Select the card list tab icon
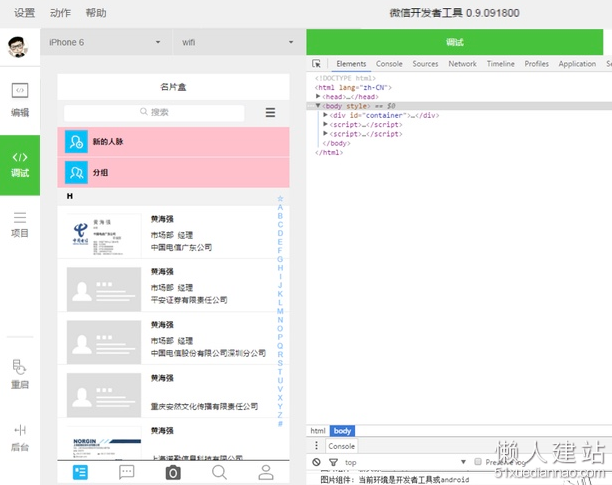The height and width of the screenshot is (485, 612). pyautogui.click(x=80, y=473)
